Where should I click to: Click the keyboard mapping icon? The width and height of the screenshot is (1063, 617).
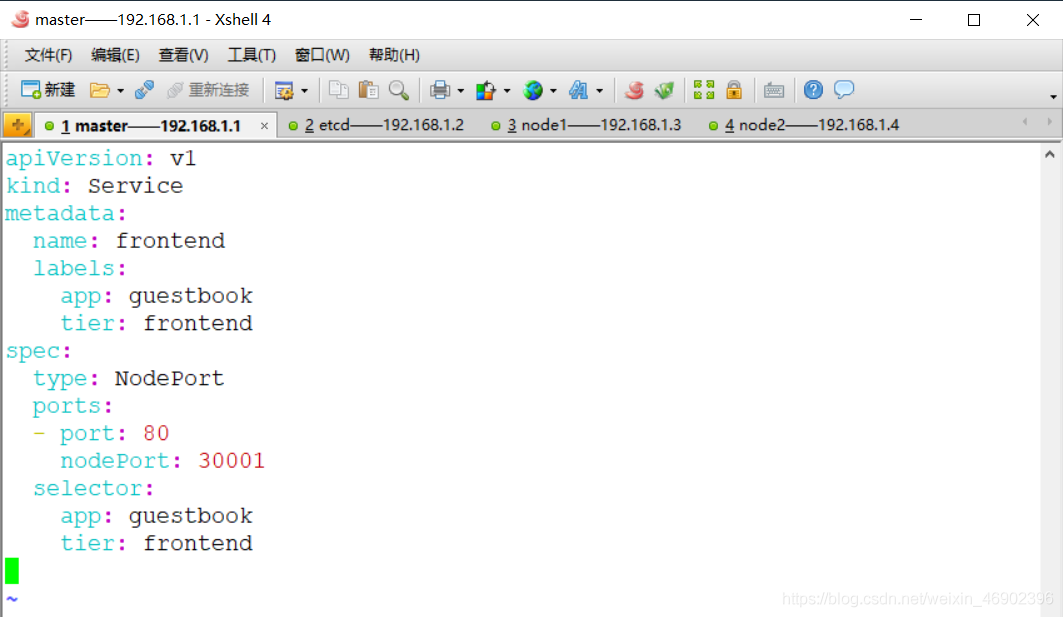pyautogui.click(x=774, y=89)
